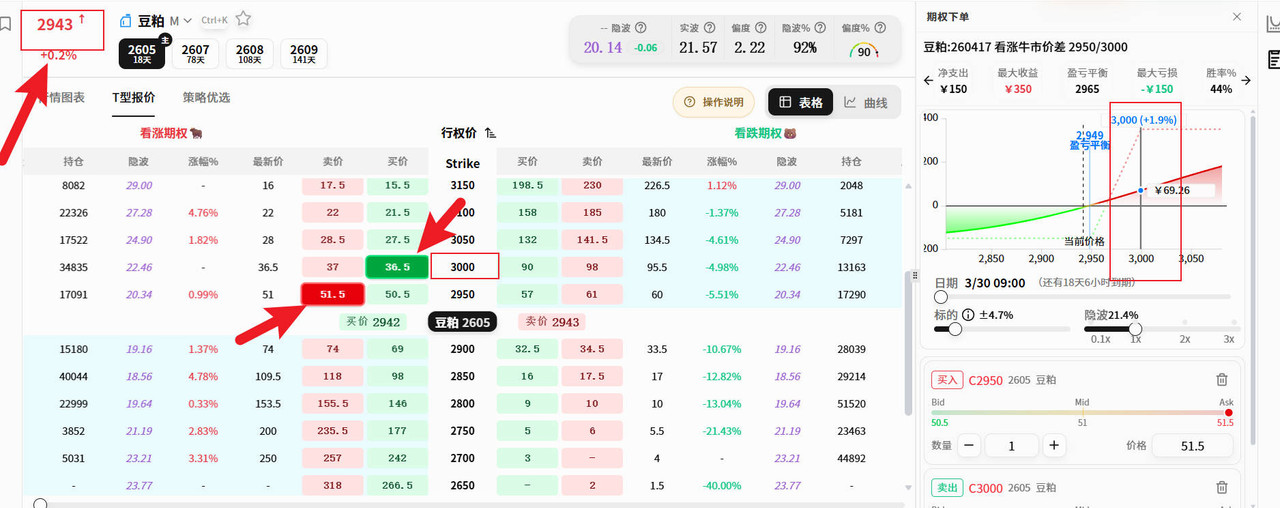Click call 卖价 37 at strike 3000

[x=333, y=267]
